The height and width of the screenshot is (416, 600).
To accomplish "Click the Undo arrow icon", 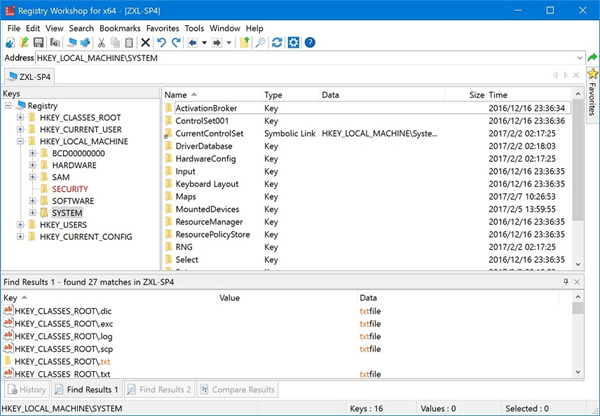I will pyautogui.click(x=161, y=43).
